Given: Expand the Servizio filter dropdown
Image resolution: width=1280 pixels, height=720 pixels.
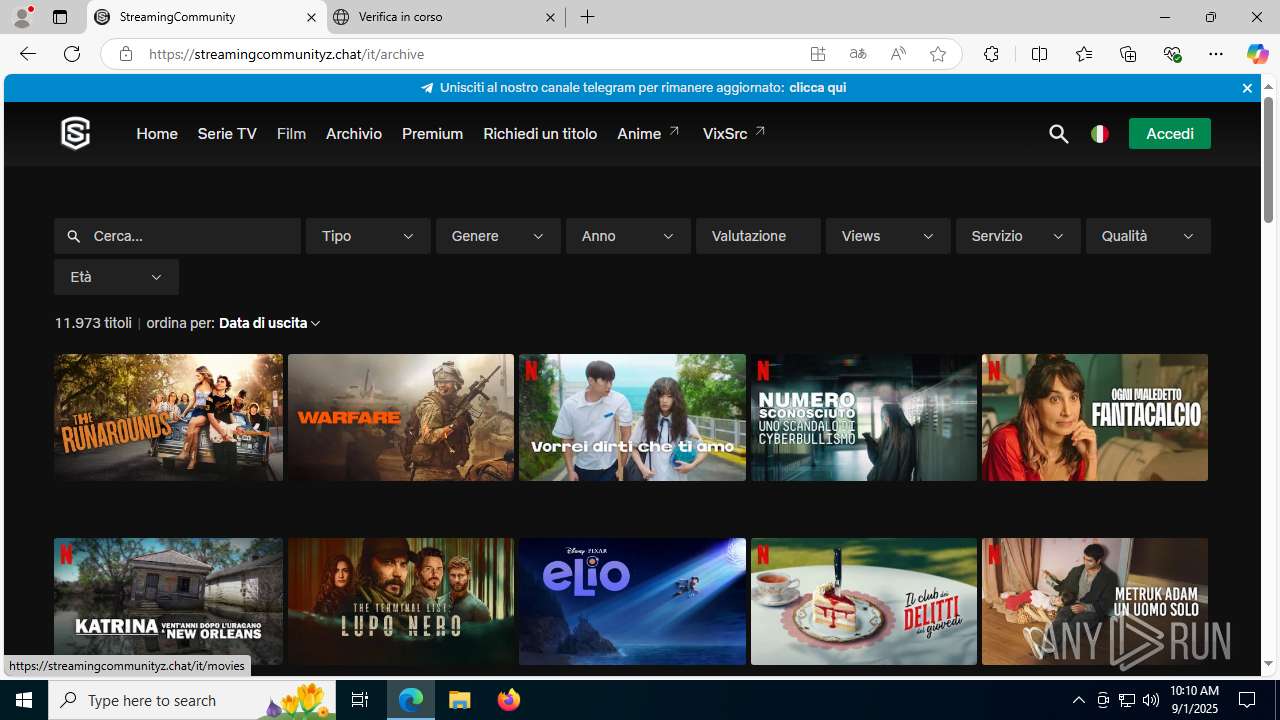Looking at the screenshot, I should coord(1018,236).
